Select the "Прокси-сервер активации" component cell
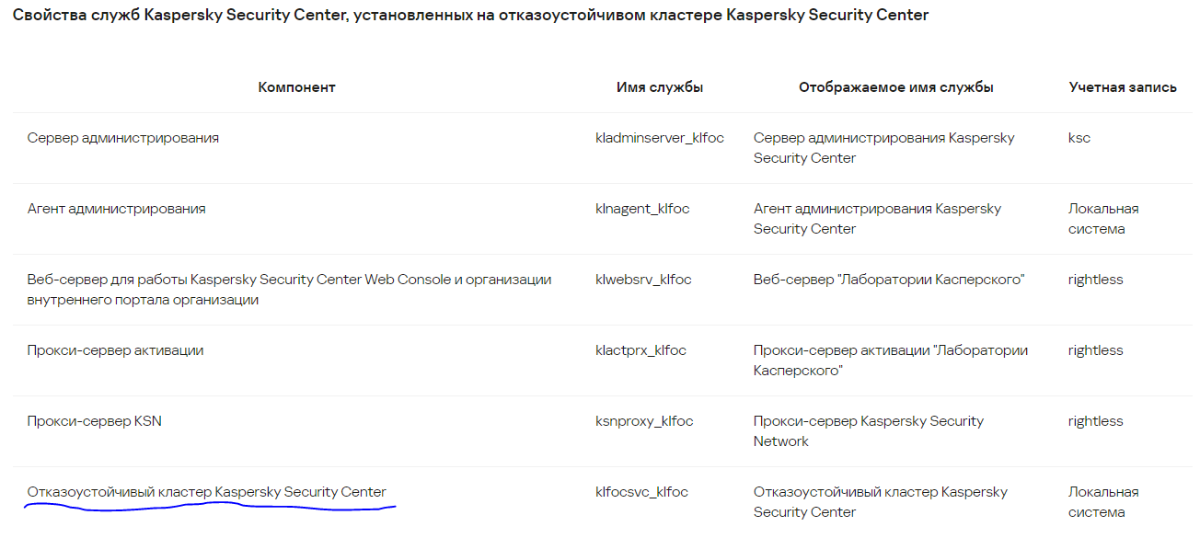The image size is (1200, 538). [115, 351]
